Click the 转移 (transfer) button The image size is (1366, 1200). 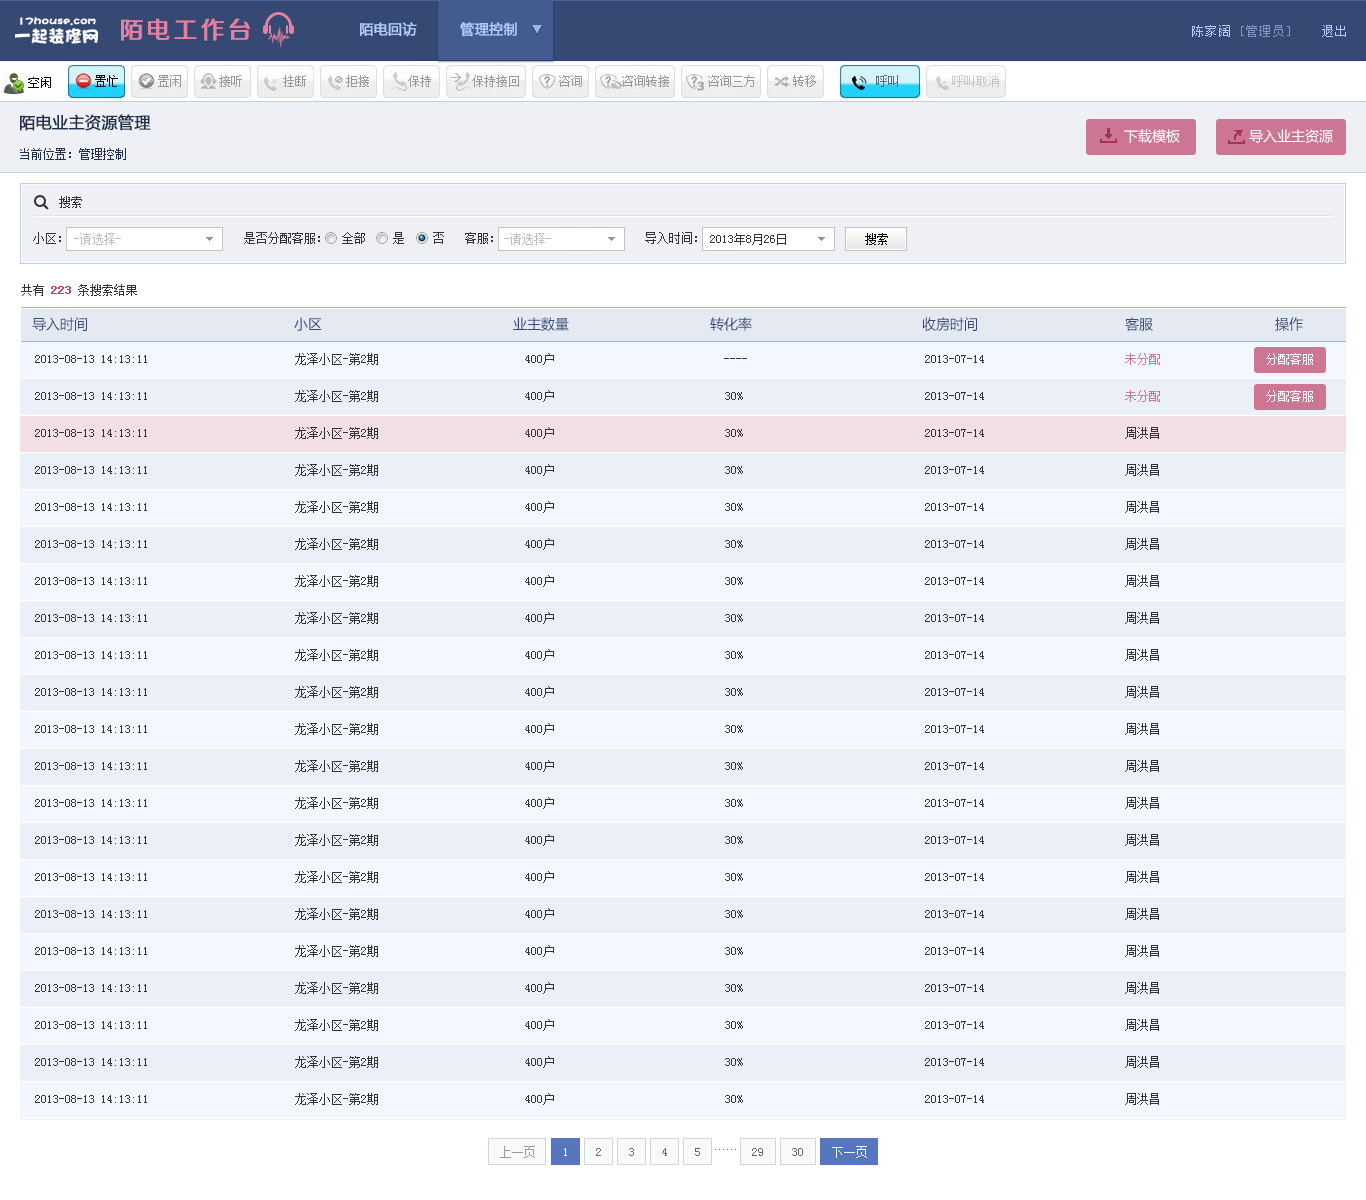pyautogui.click(x=796, y=82)
